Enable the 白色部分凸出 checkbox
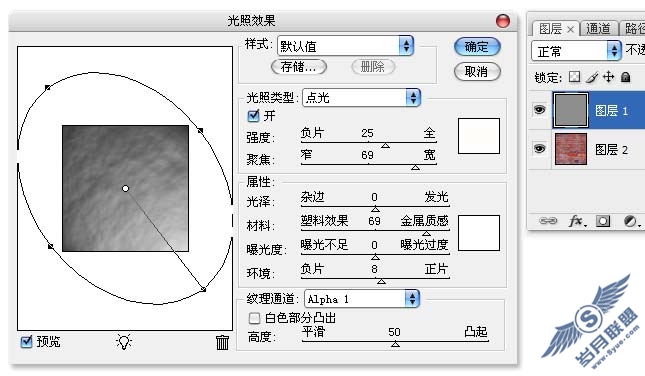645x376 pixels. [x=255, y=318]
